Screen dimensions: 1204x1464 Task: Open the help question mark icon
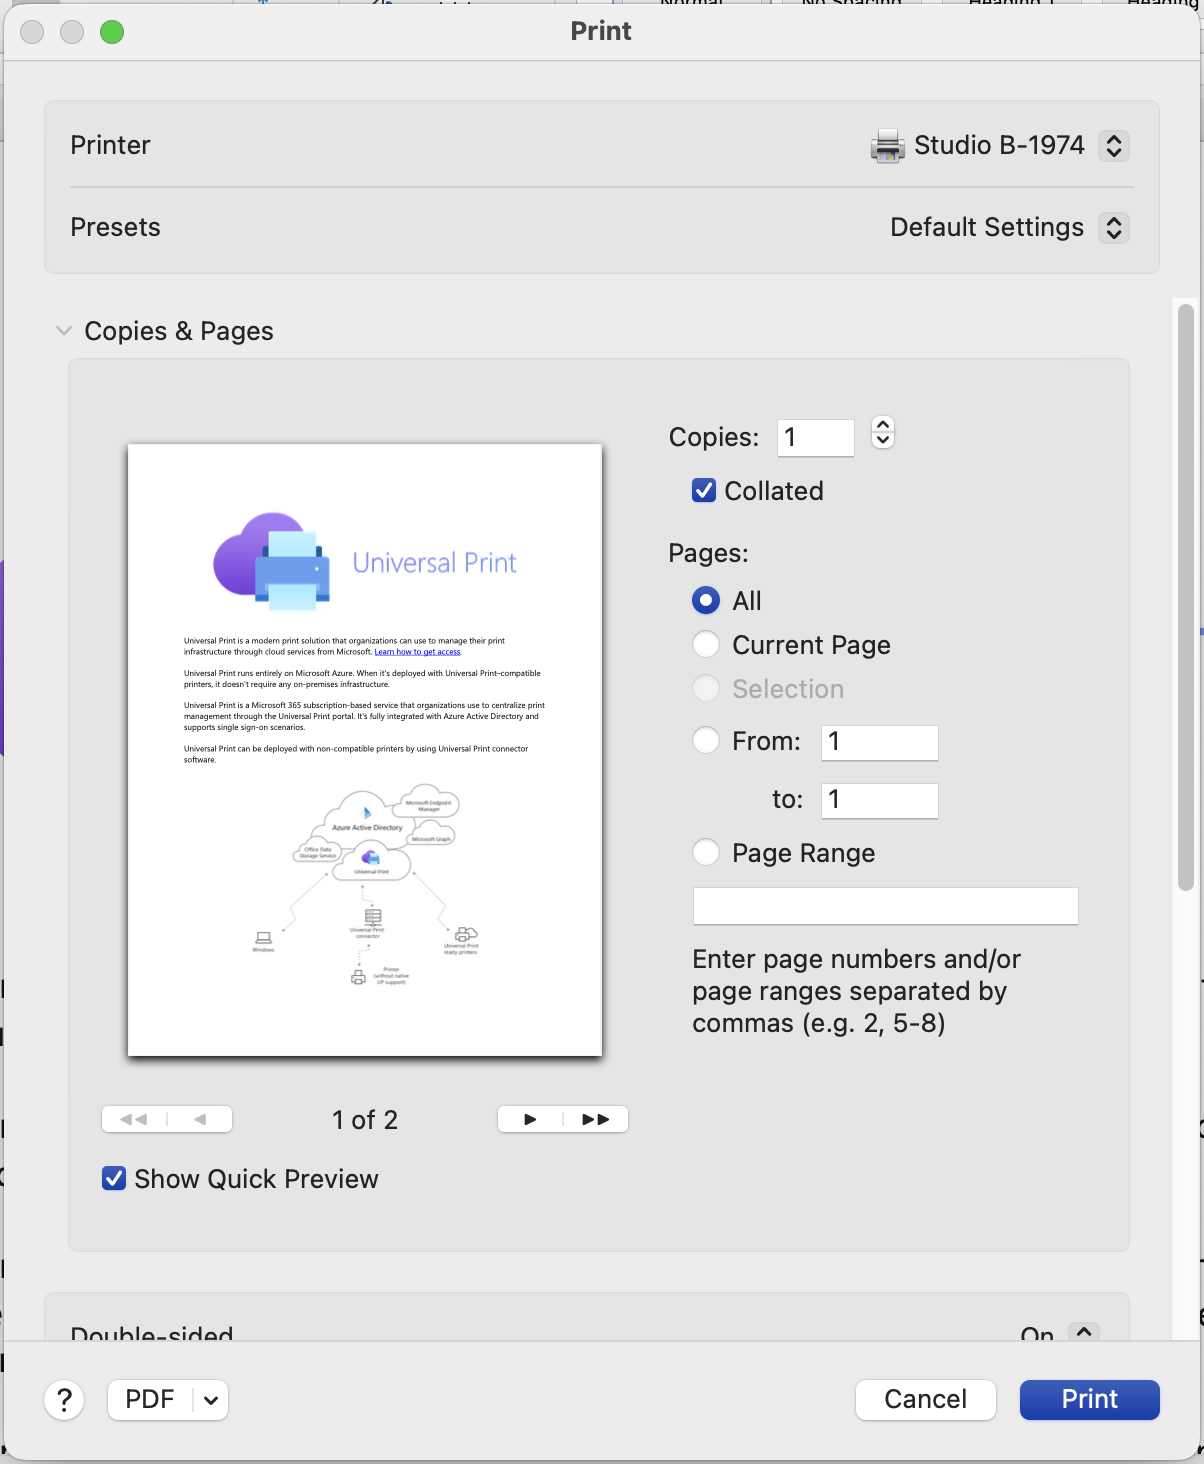[x=64, y=1400]
